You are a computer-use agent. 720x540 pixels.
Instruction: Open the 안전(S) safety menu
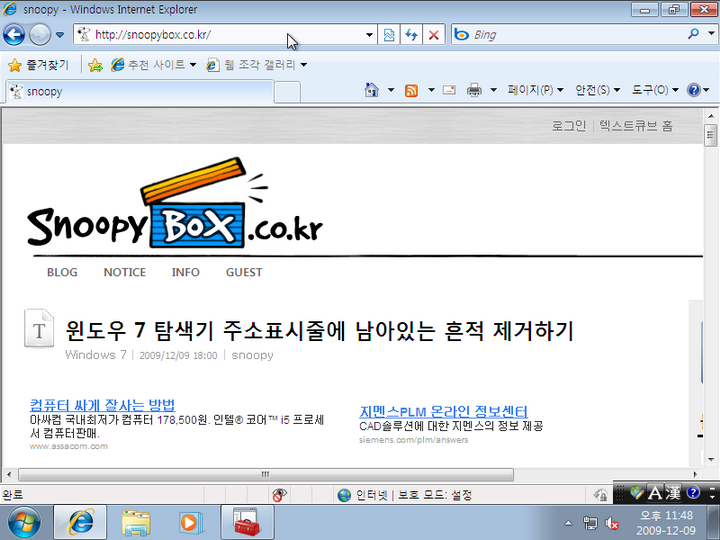tap(597, 90)
